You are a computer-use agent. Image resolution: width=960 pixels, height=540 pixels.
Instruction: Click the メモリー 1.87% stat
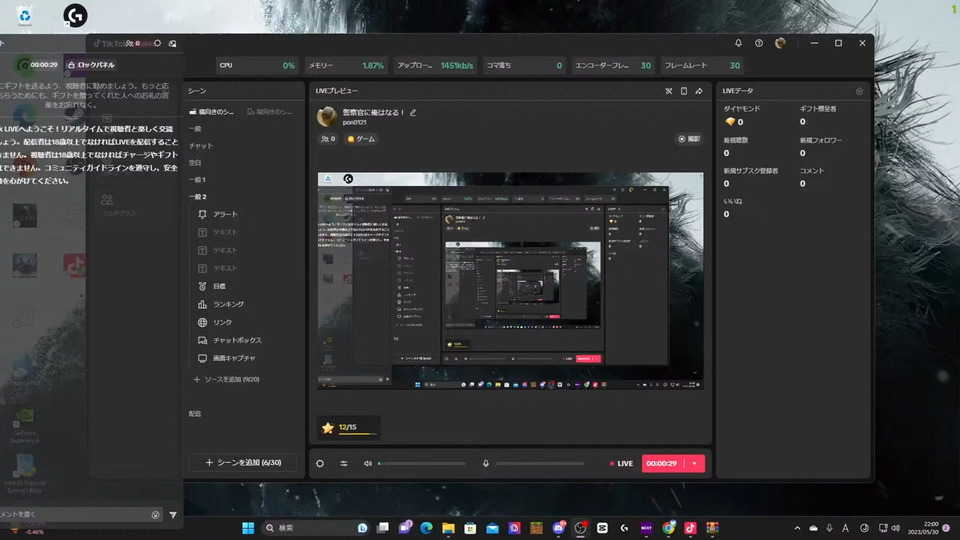pos(346,66)
